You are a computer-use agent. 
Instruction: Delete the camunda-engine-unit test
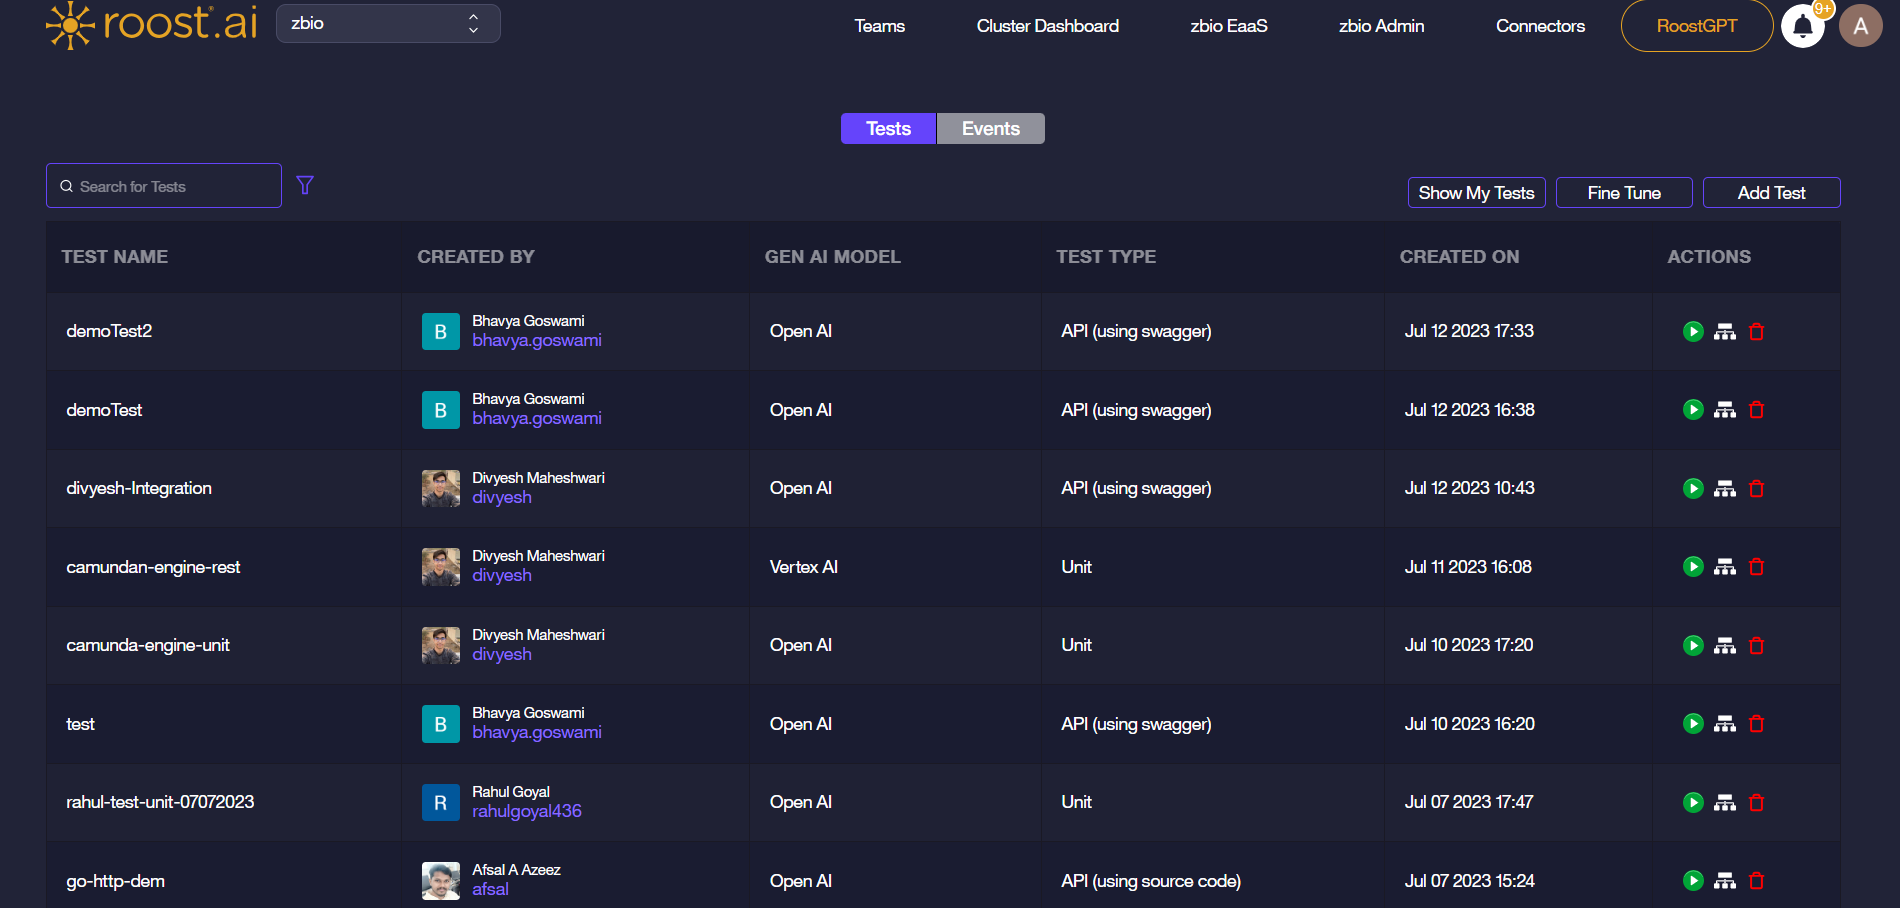tap(1756, 646)
